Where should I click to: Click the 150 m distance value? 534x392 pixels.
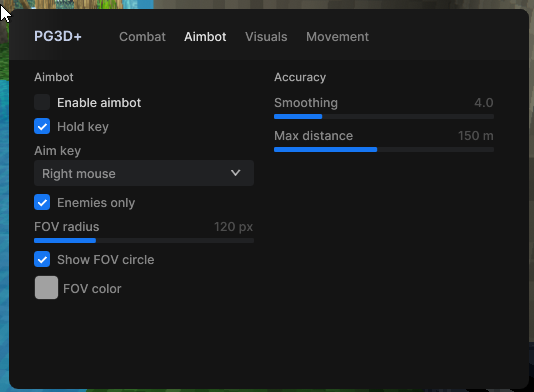[475, 136]
